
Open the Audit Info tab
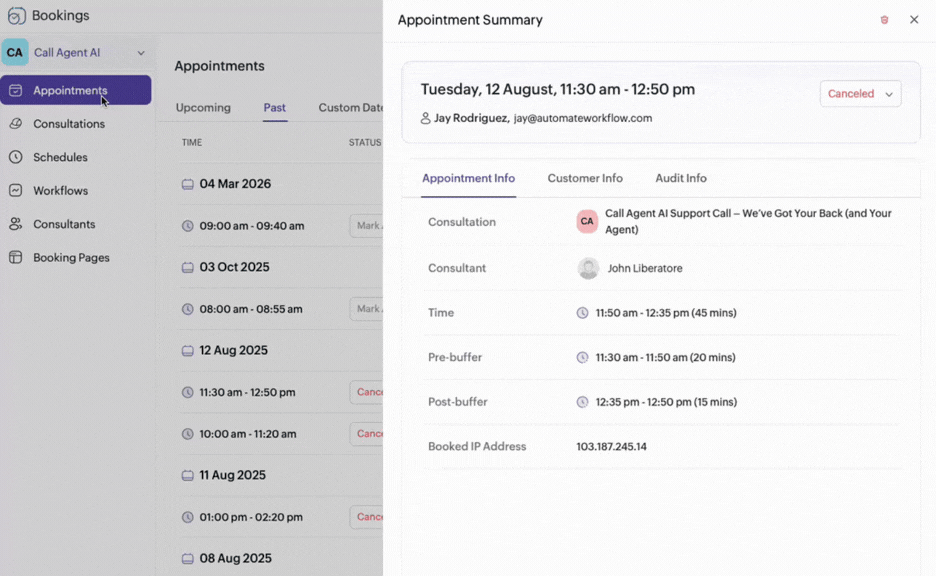(680, 178)
